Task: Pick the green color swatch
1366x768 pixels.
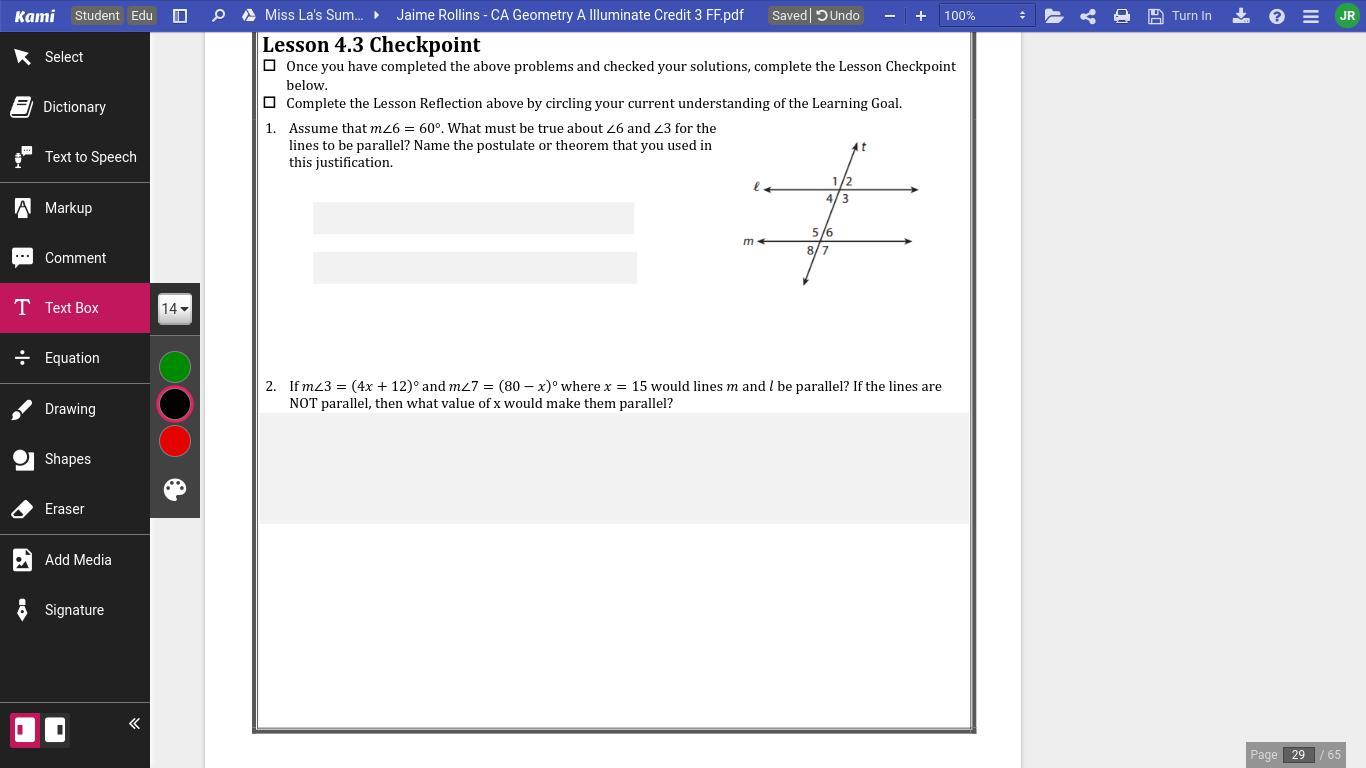Action: [175, 367]
